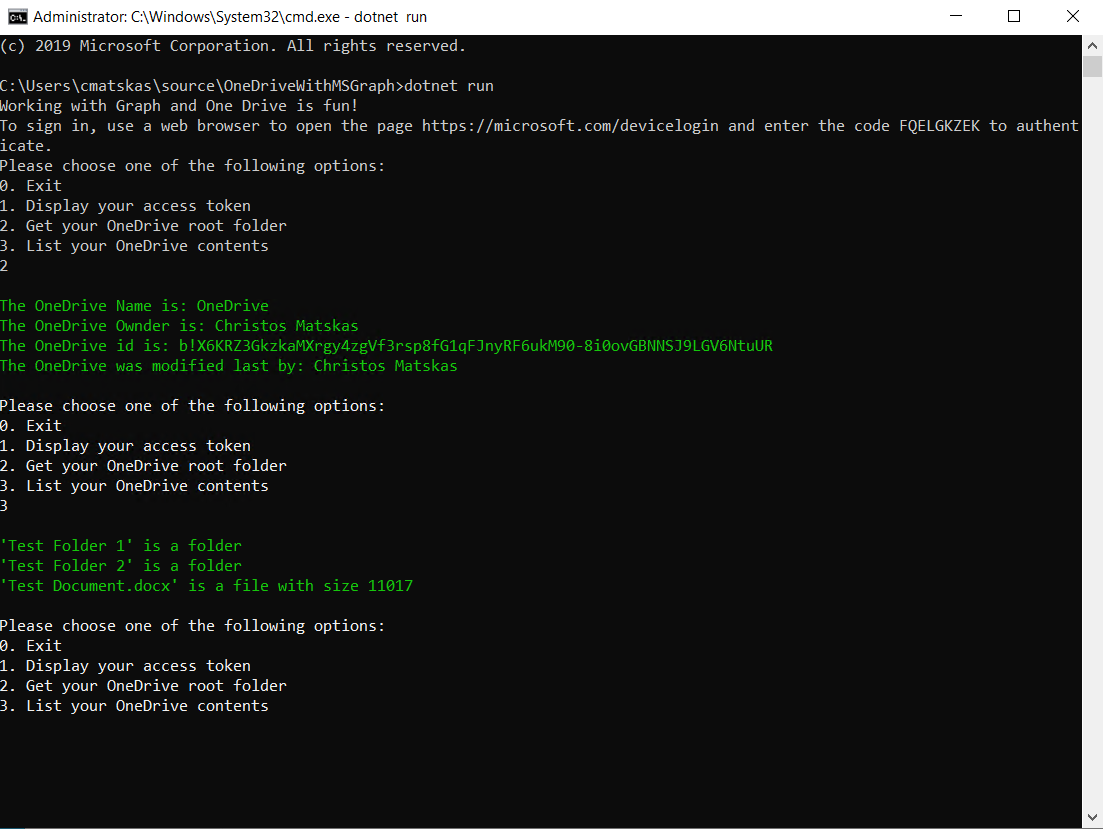Click the window title text 'Administrator: C:\Windows\System32\cmd.exe'
The image size is (1103, 829).
(x=186, y=17)
